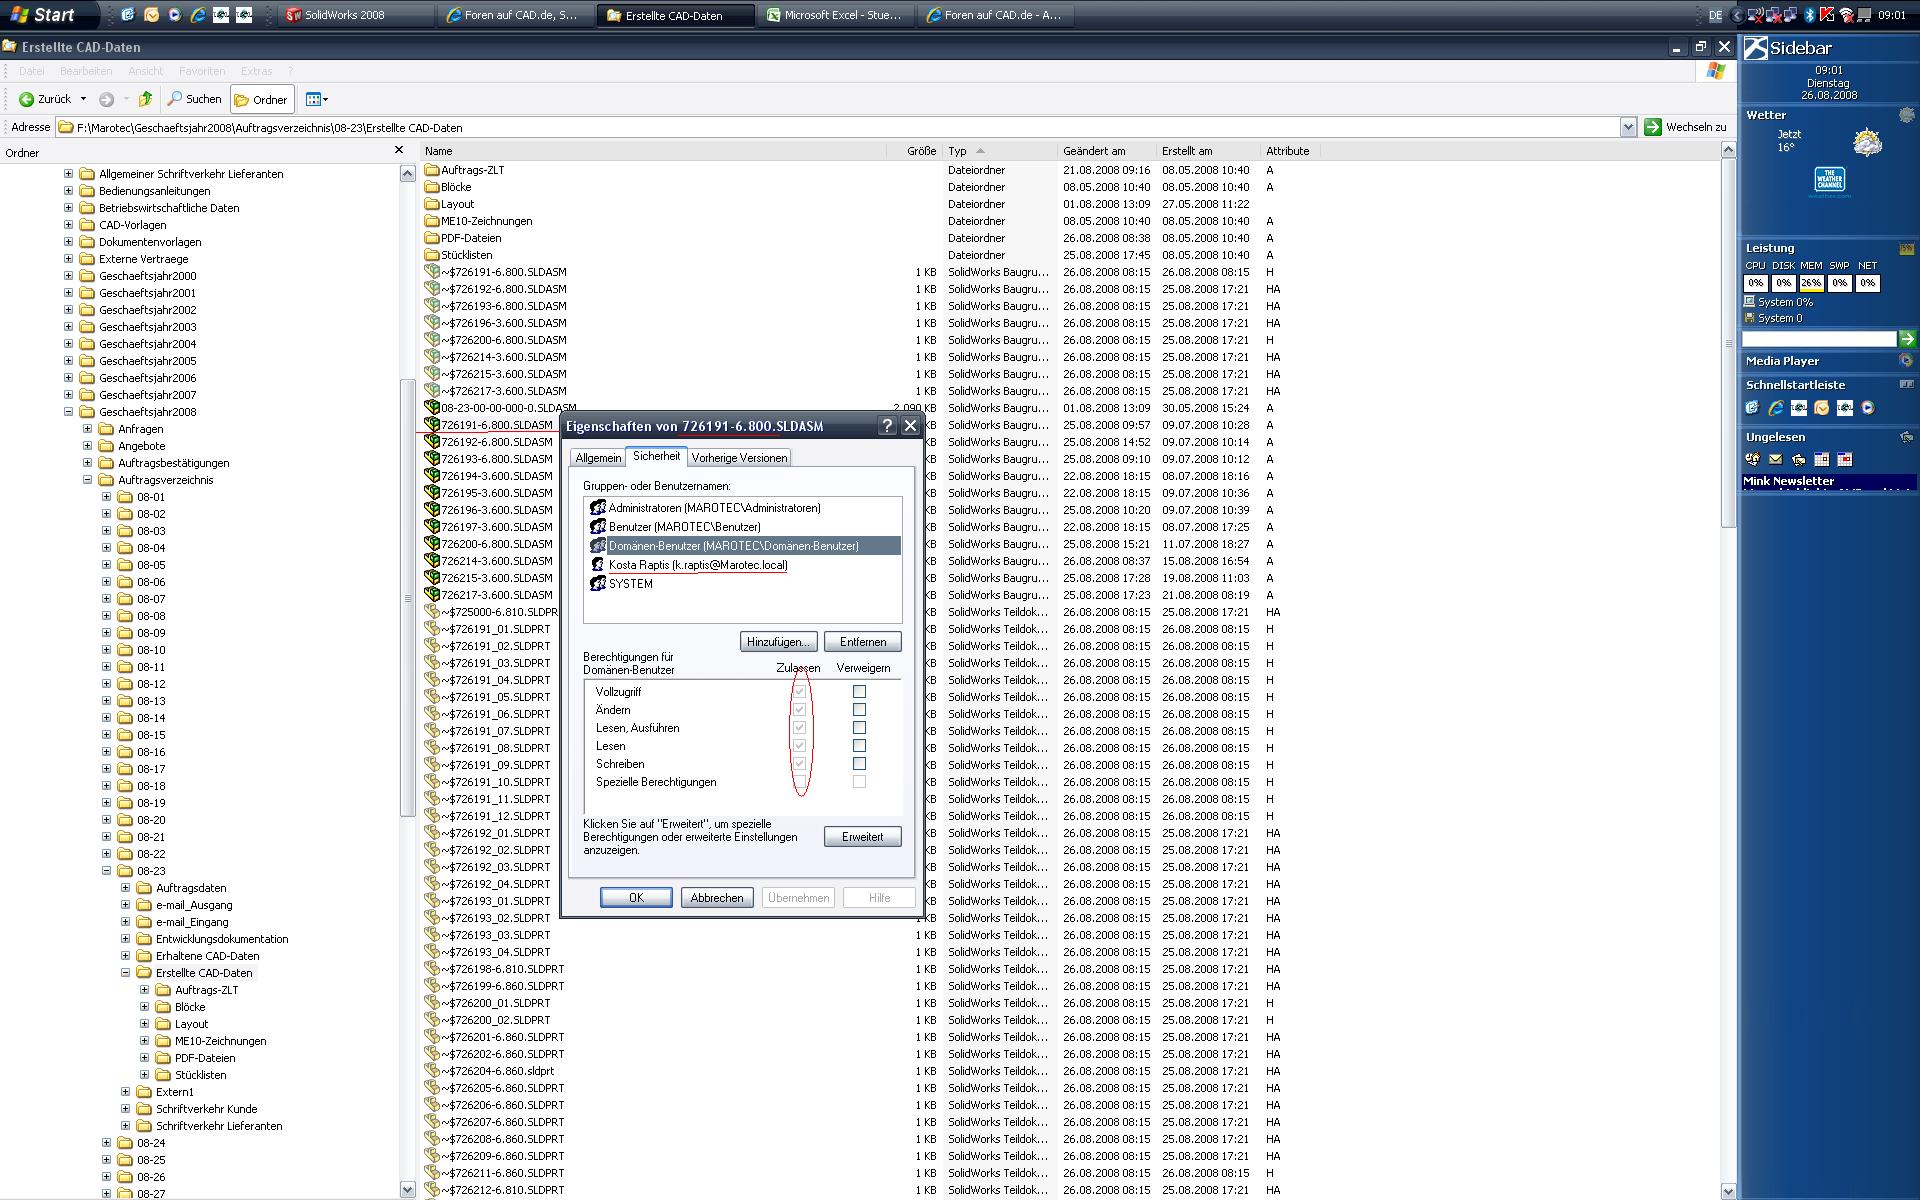Select Kosta Raptis in the user list
Image resolution: width=1920 pixels, height=1200 pixels.
(x=697, y=565)
